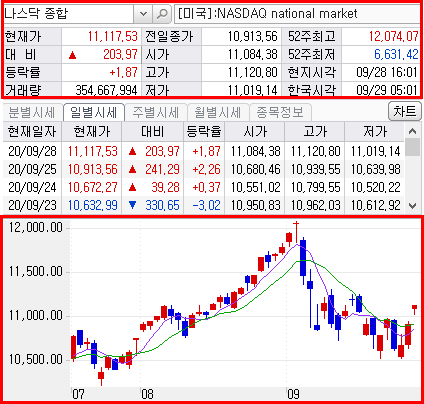424x404 pixels.
Task: Open the 나스닥 종합 index dropdown arrow
Action: pyautogui.click(x=143, y=14)
